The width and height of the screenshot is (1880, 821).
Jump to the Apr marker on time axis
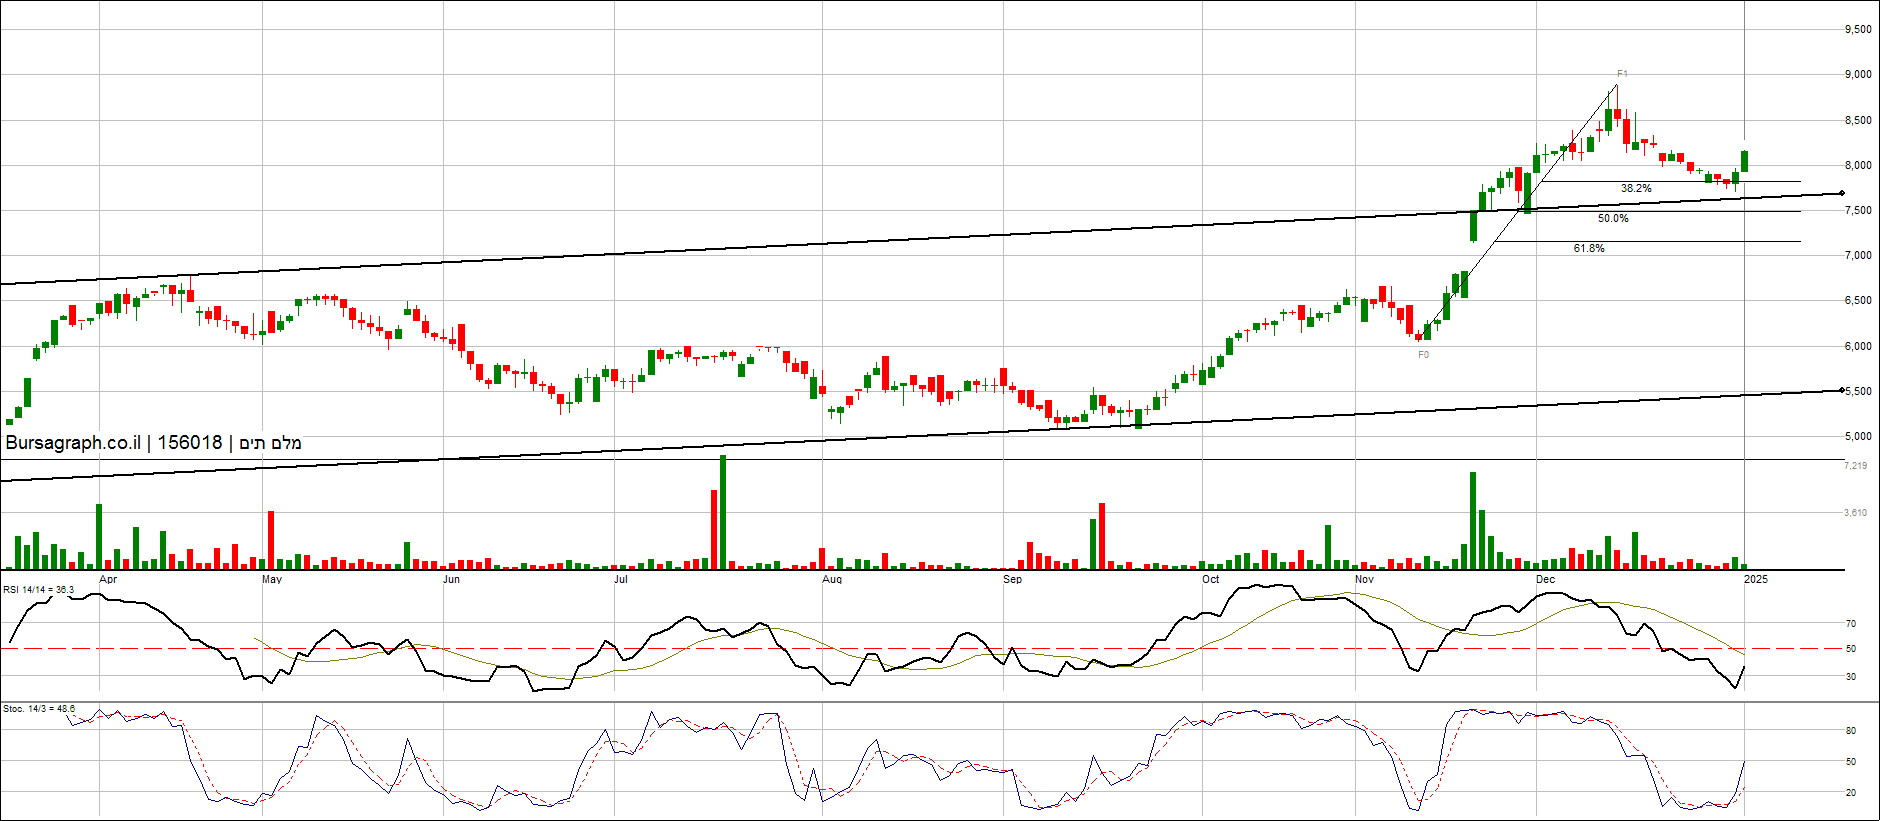point(108,579)
